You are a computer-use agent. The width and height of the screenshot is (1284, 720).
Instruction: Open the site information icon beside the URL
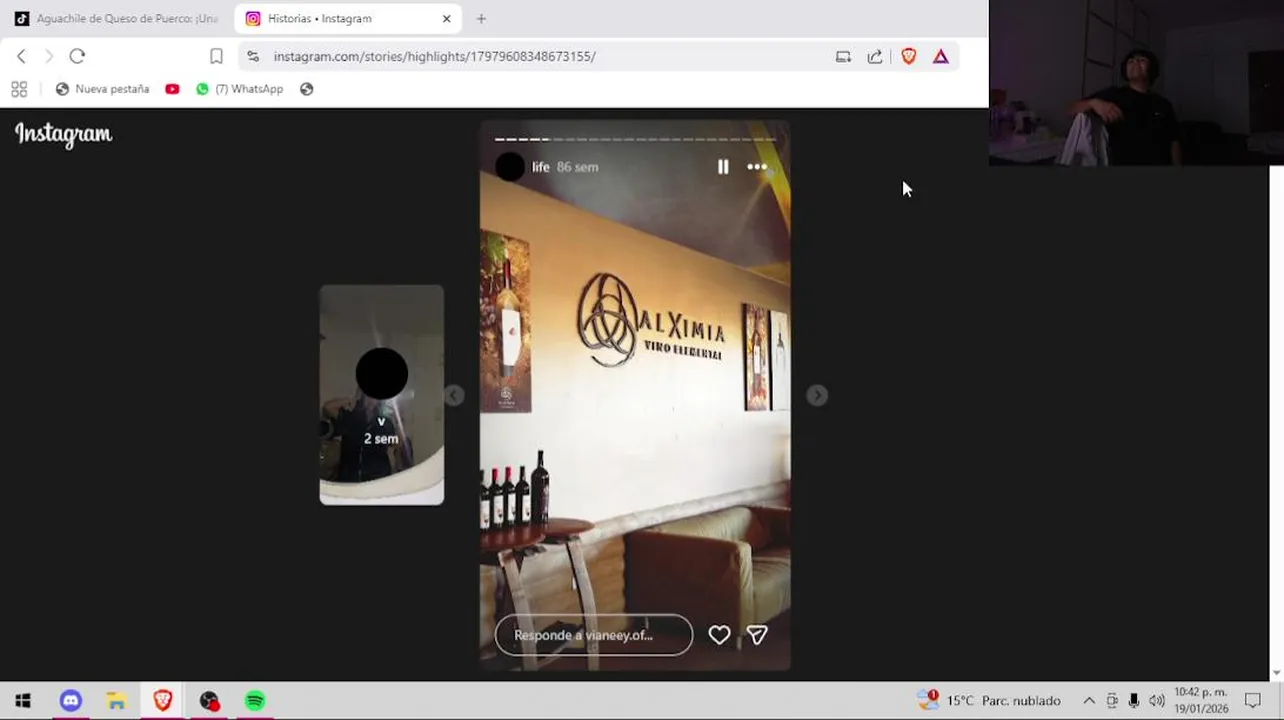pos(253,57)
